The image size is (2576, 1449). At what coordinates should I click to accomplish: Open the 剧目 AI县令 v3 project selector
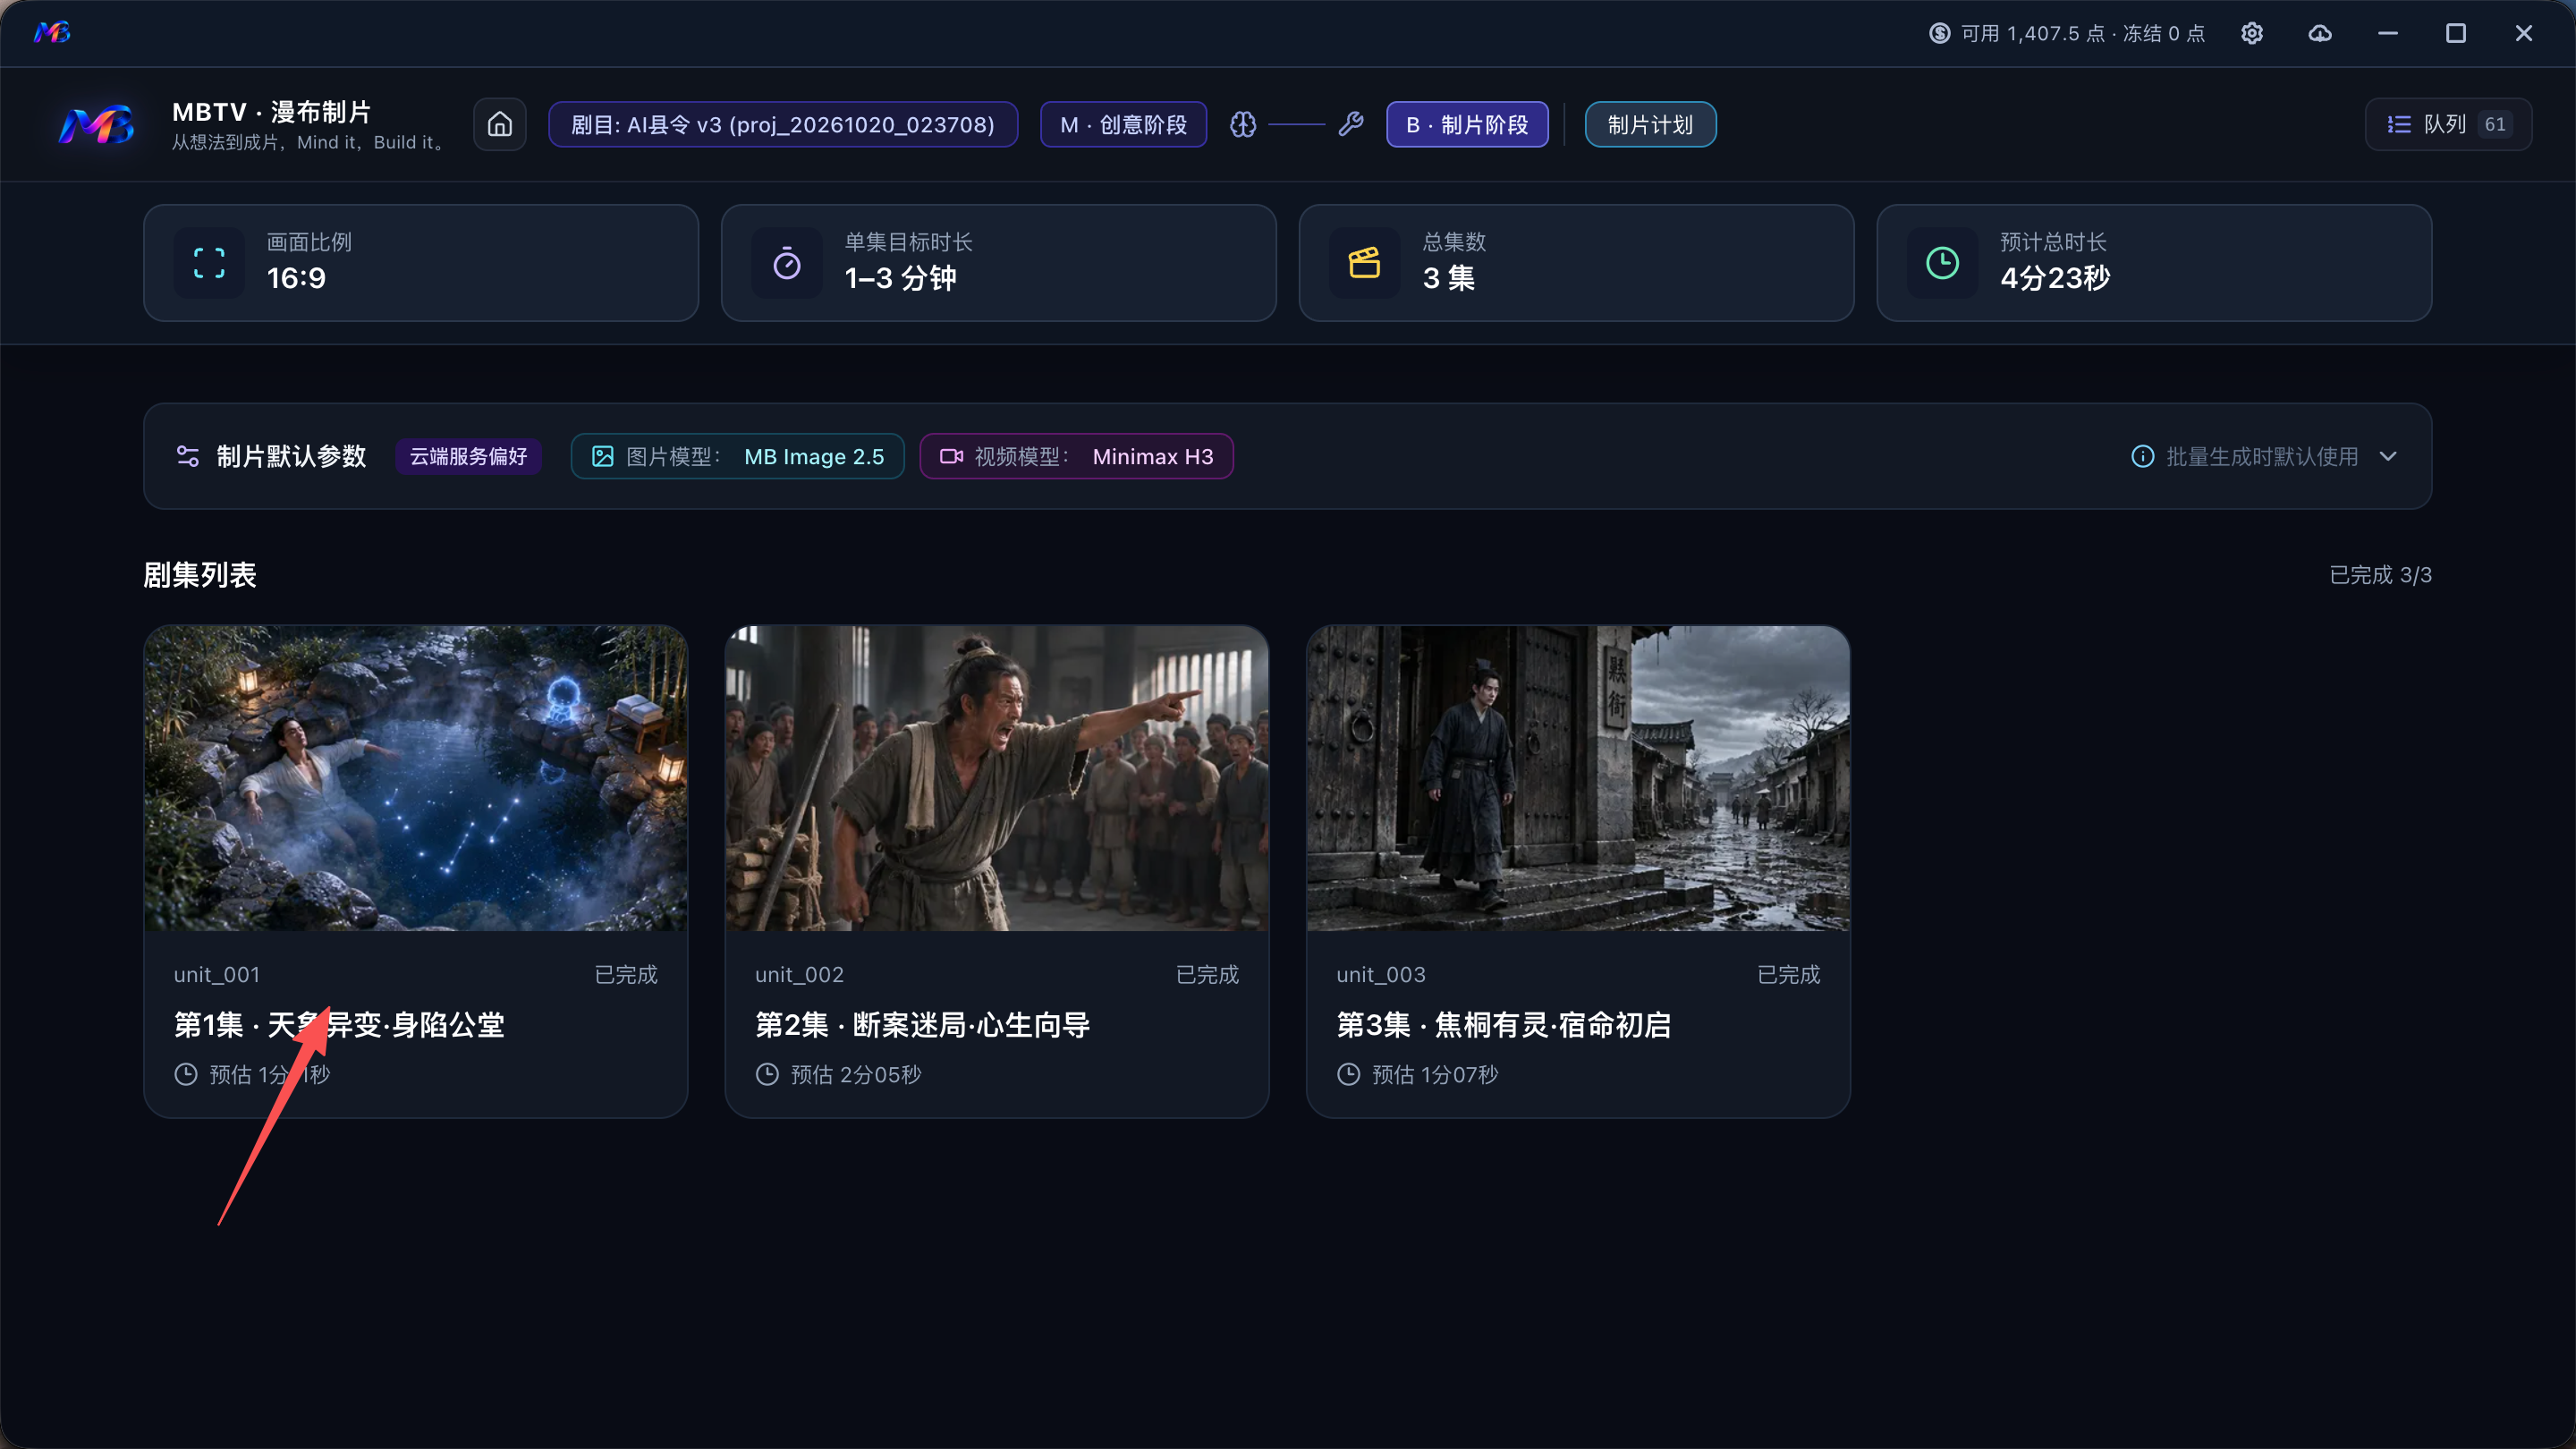[x=783, y=124]
